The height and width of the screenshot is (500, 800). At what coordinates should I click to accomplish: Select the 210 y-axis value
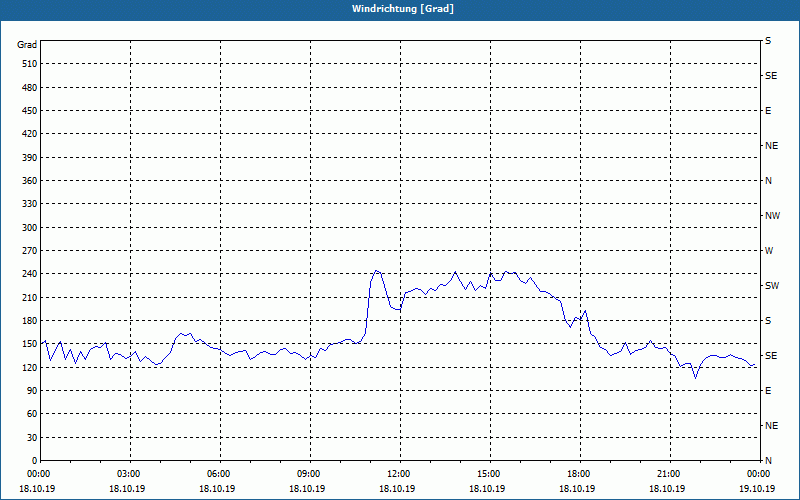tap(30, 297)
